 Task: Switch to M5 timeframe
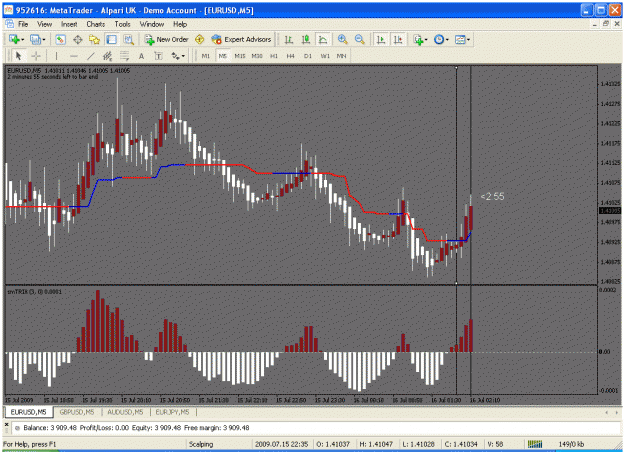[222, 56]
